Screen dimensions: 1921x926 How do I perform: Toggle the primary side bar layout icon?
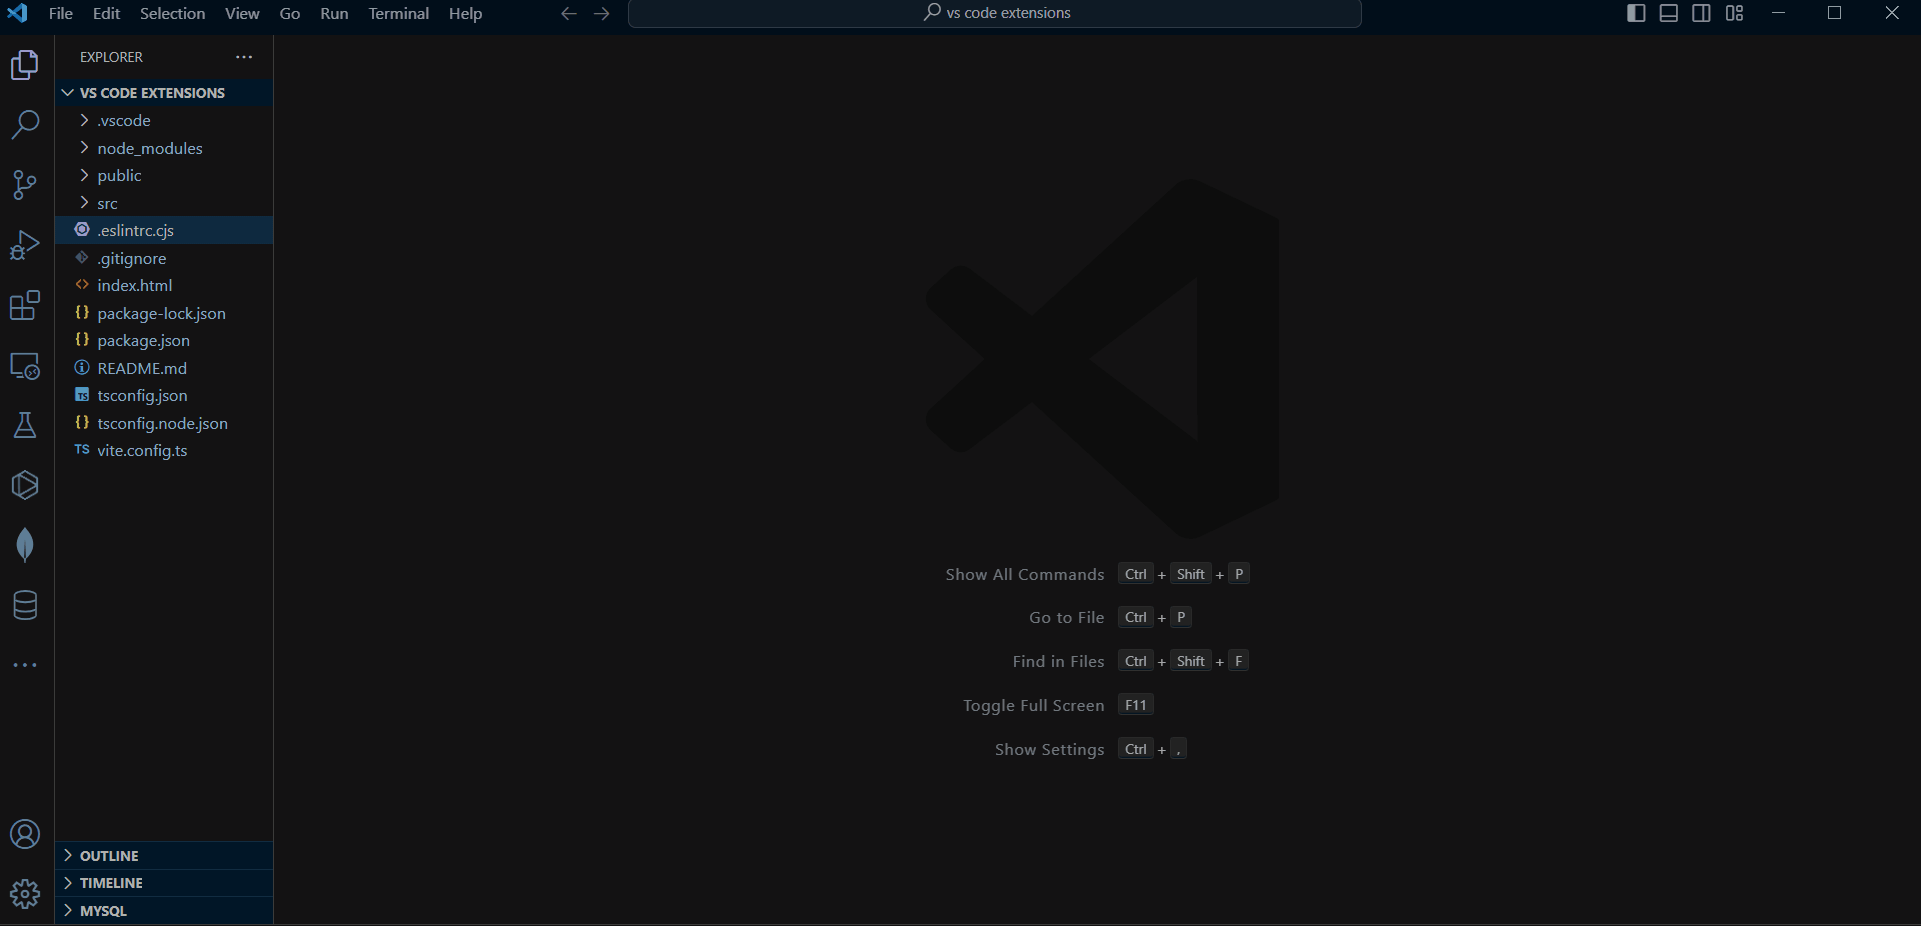pyautogui.click(x=1636, y=13)
